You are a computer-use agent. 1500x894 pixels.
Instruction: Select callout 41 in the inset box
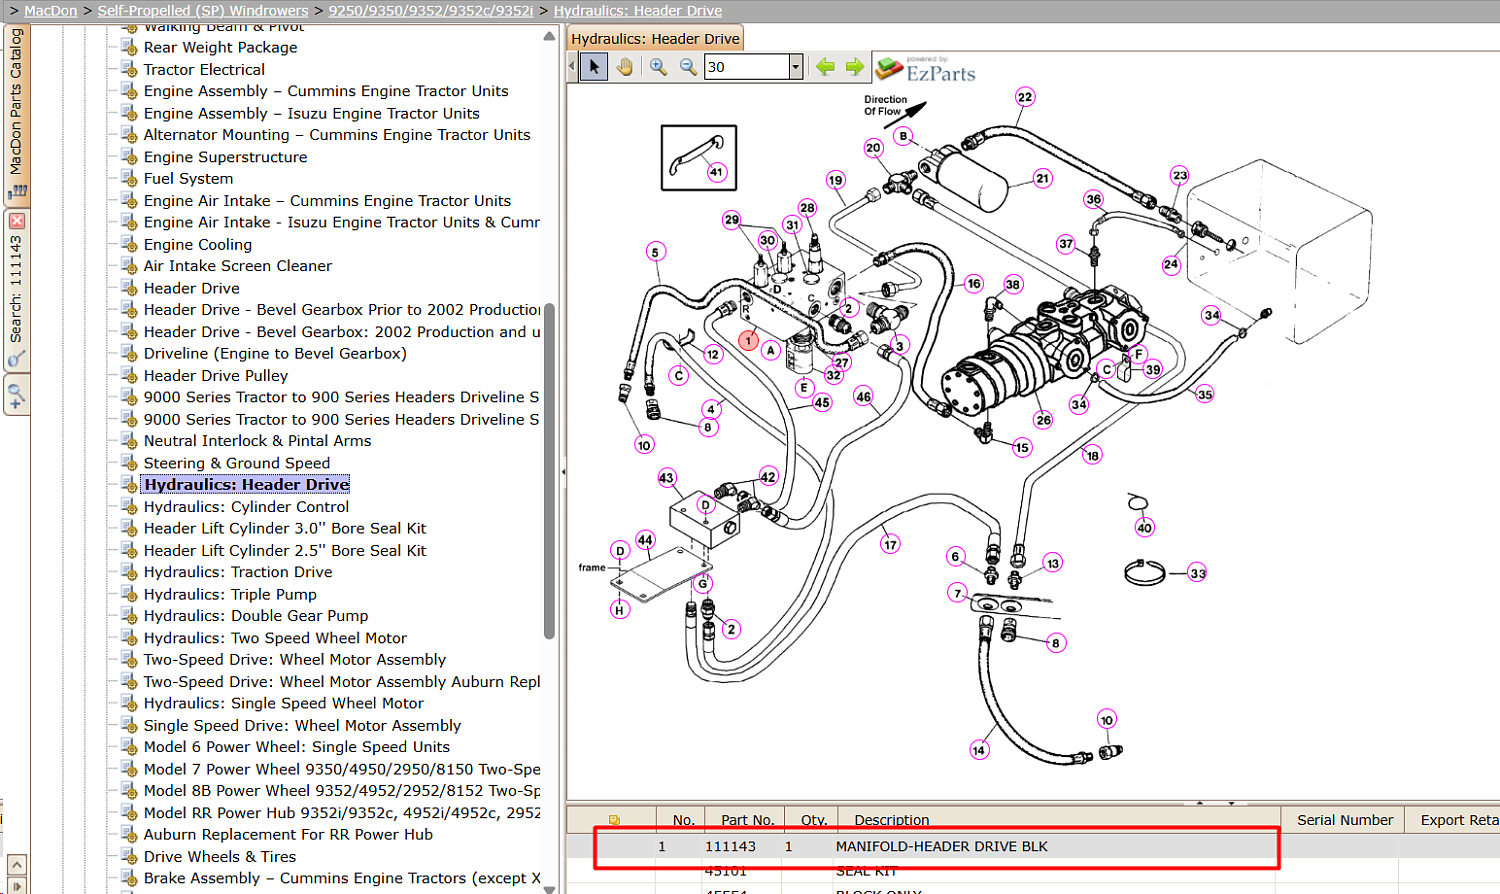[716, 172]
